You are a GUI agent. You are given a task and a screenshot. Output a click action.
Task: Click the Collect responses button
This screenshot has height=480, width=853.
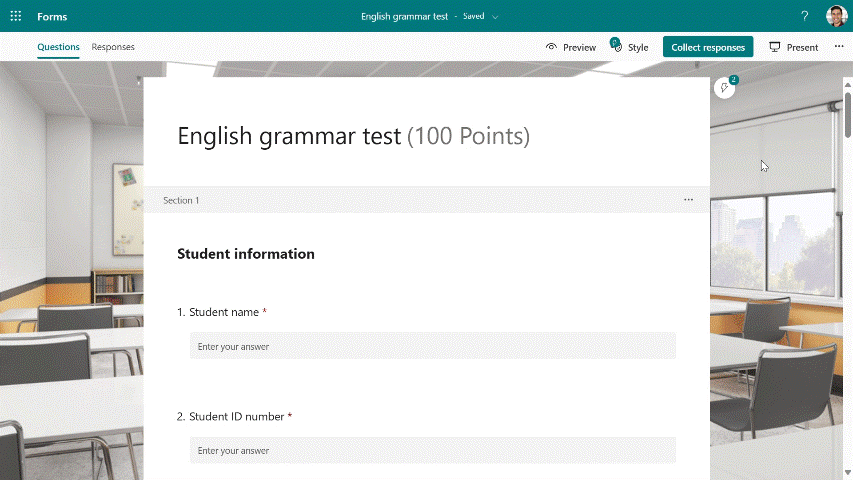click(708, 47)
